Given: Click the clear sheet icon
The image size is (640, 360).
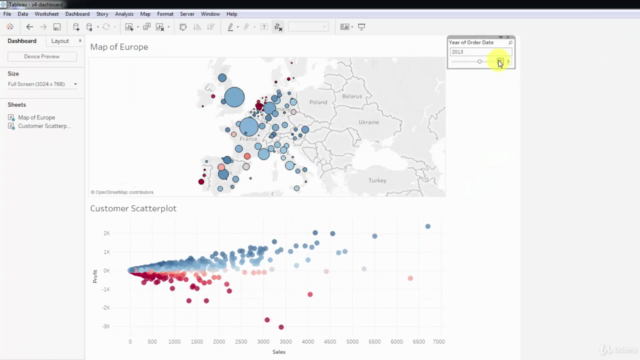Looking at the screenshot, I should tap(160, 27).
